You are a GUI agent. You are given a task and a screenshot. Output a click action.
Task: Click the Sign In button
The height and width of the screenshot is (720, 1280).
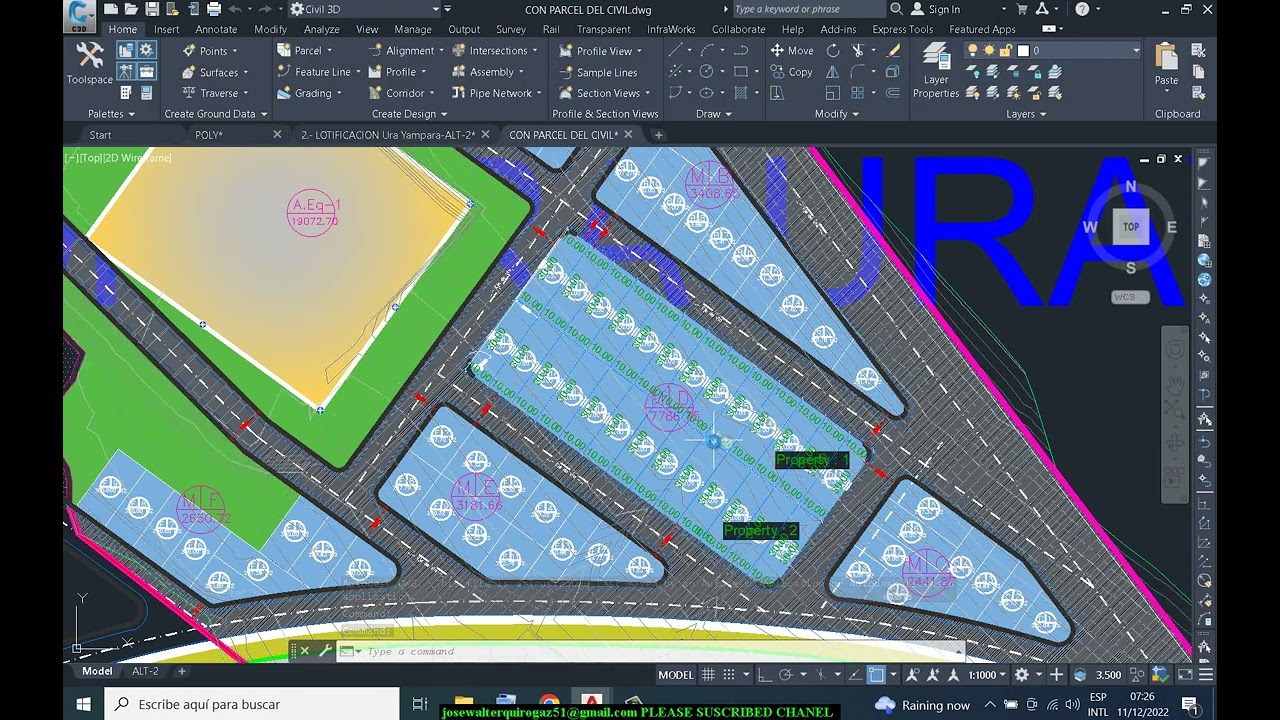[x=936, y=9]
